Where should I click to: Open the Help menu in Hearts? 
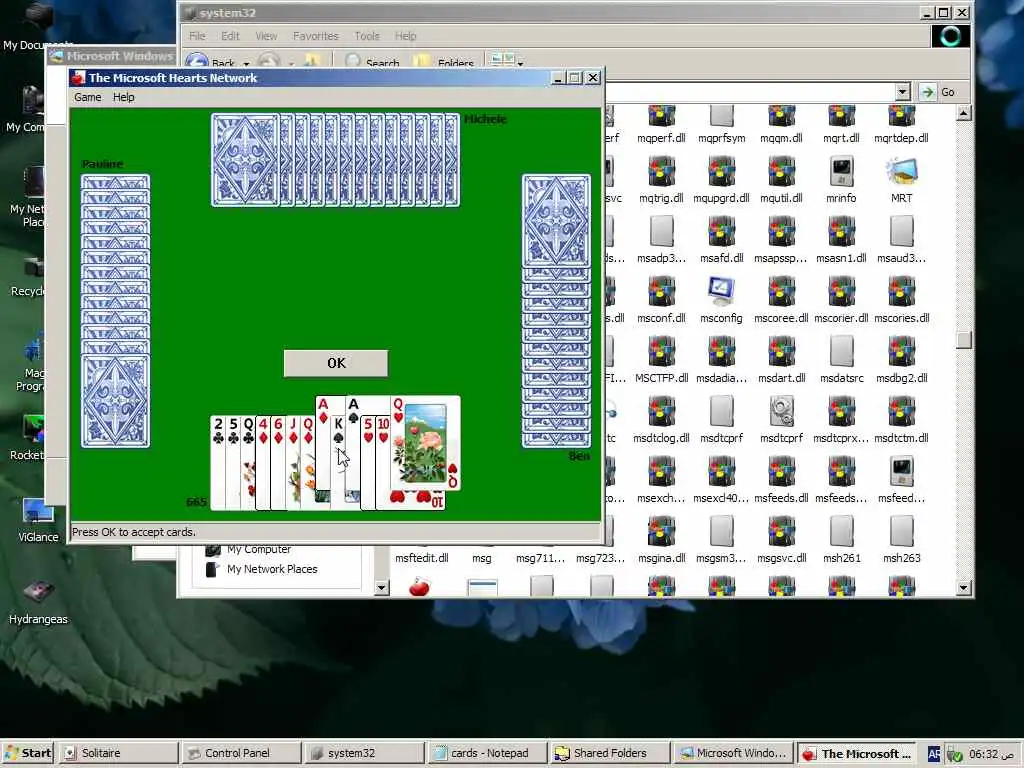pyautogui.click(x=123, y=97)
